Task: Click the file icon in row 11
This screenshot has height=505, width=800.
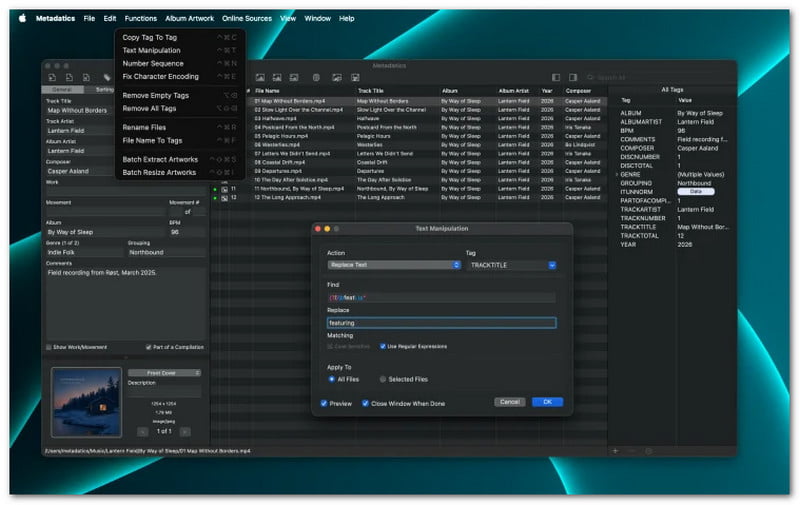Action: (224, 189)
